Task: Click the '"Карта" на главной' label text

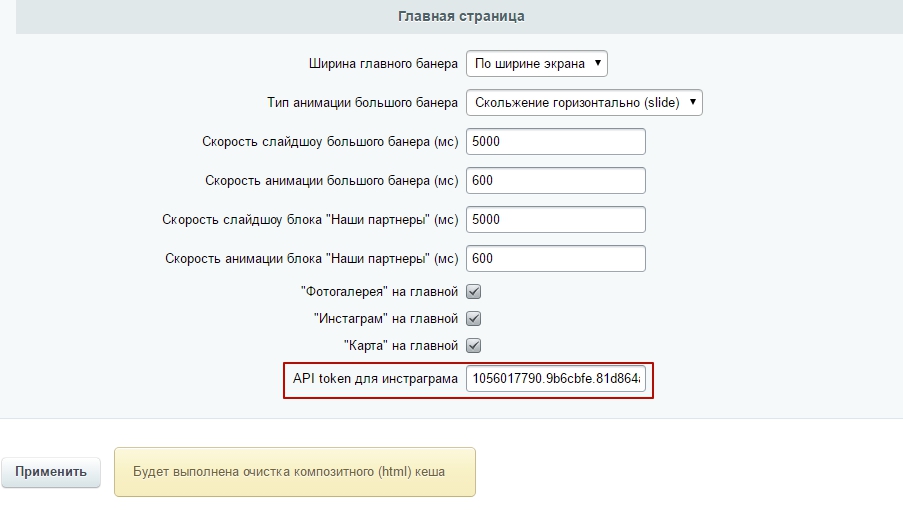Action: 400,346
